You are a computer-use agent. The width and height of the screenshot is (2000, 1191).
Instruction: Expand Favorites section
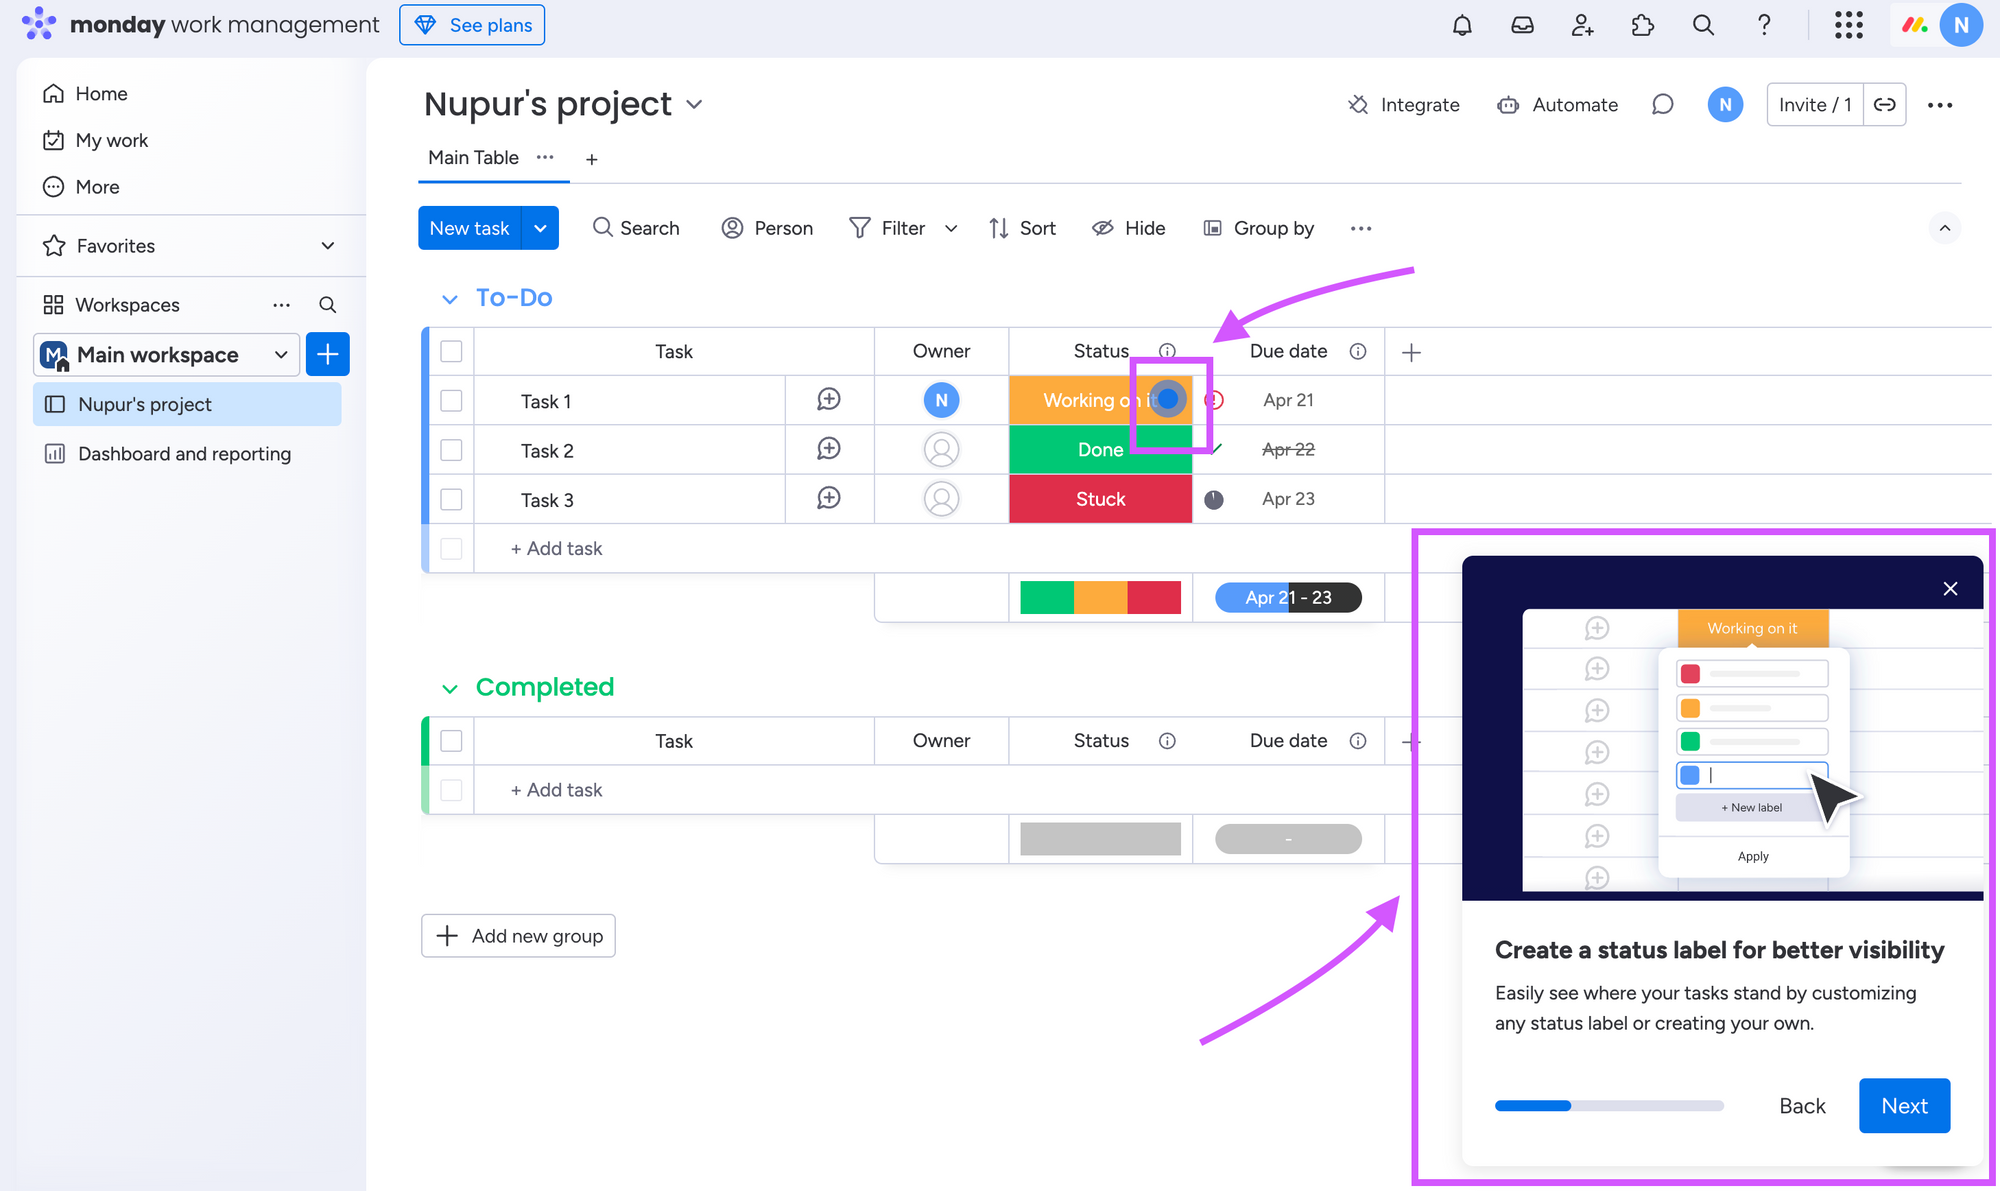[x=328, y=246]
